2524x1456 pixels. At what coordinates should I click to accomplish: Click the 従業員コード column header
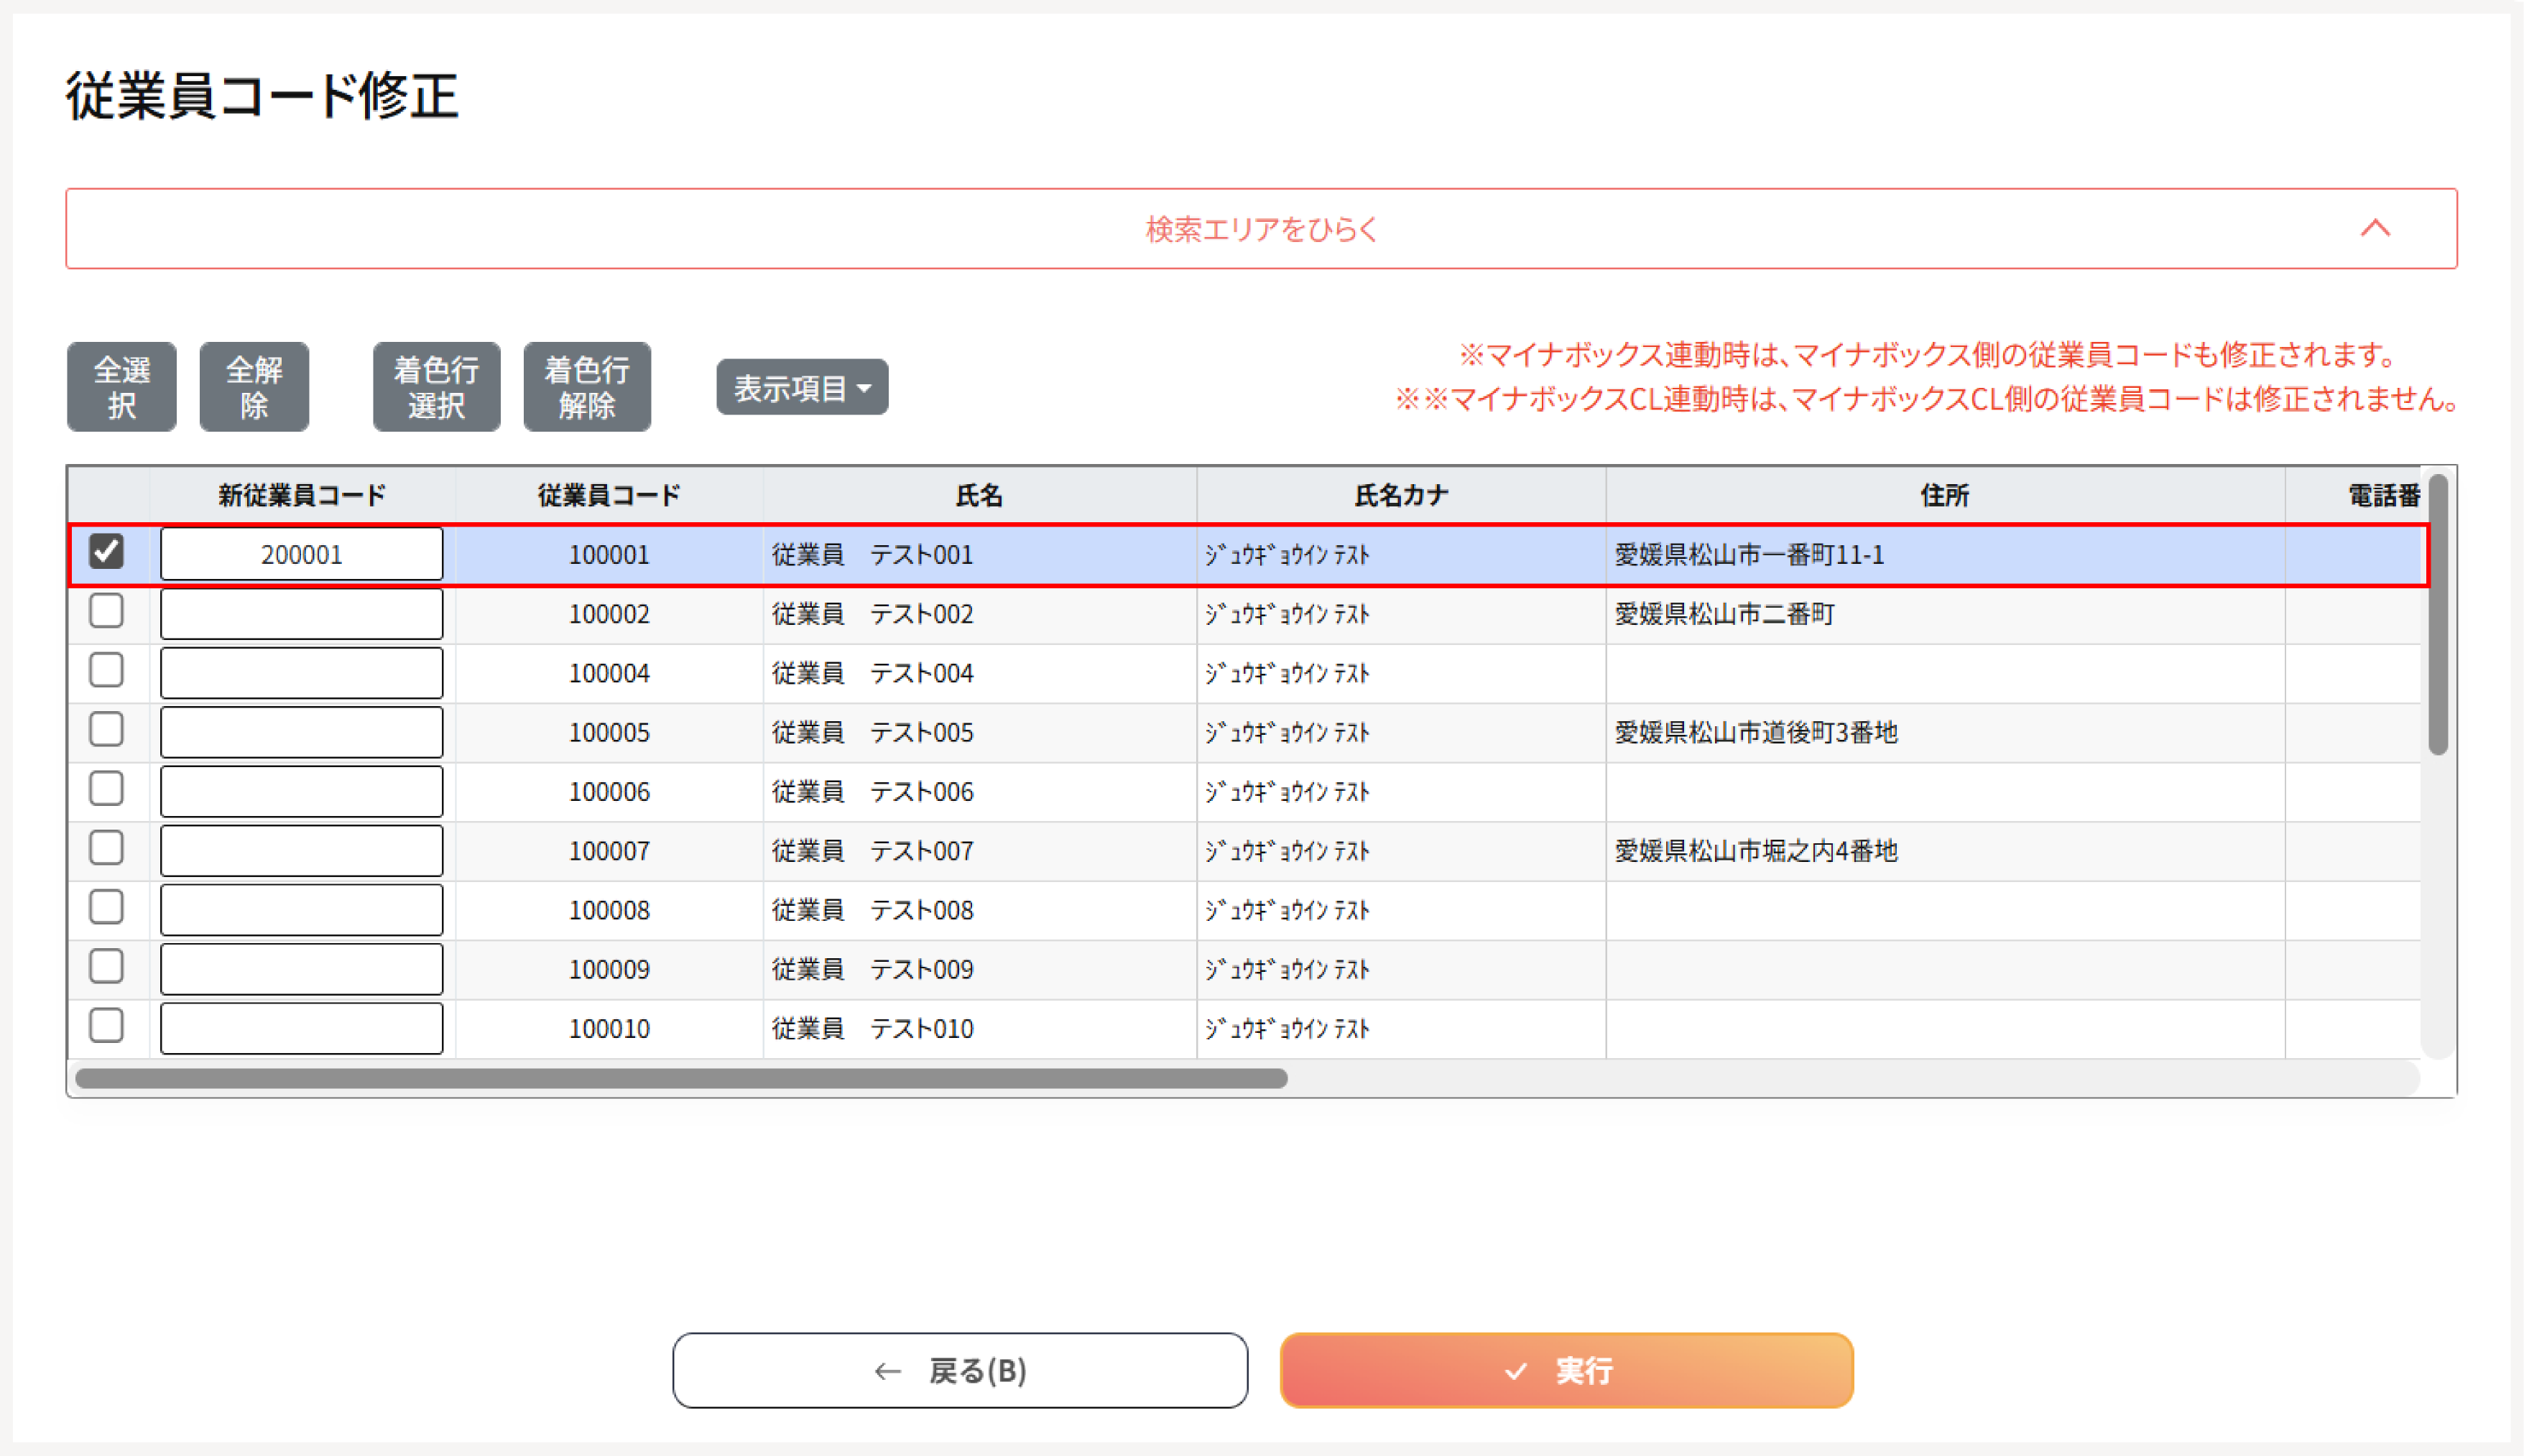point(609,495)
